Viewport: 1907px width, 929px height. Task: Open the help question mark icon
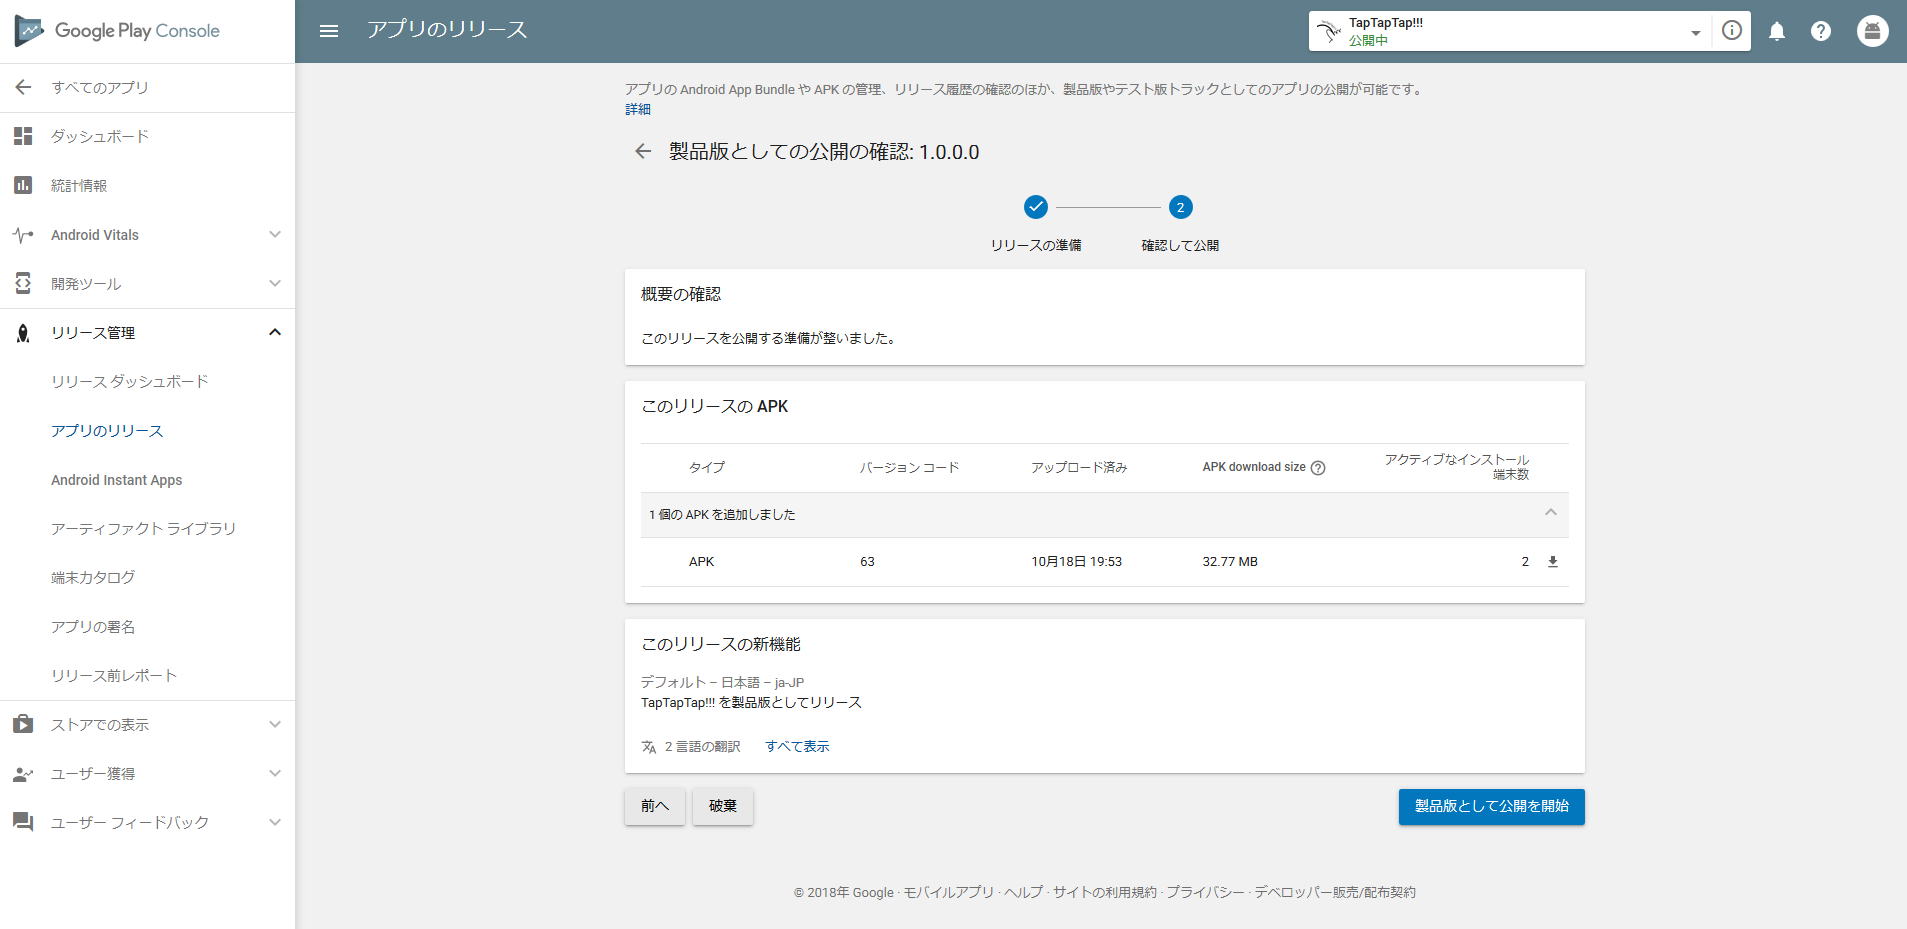tap(1821, 31)
